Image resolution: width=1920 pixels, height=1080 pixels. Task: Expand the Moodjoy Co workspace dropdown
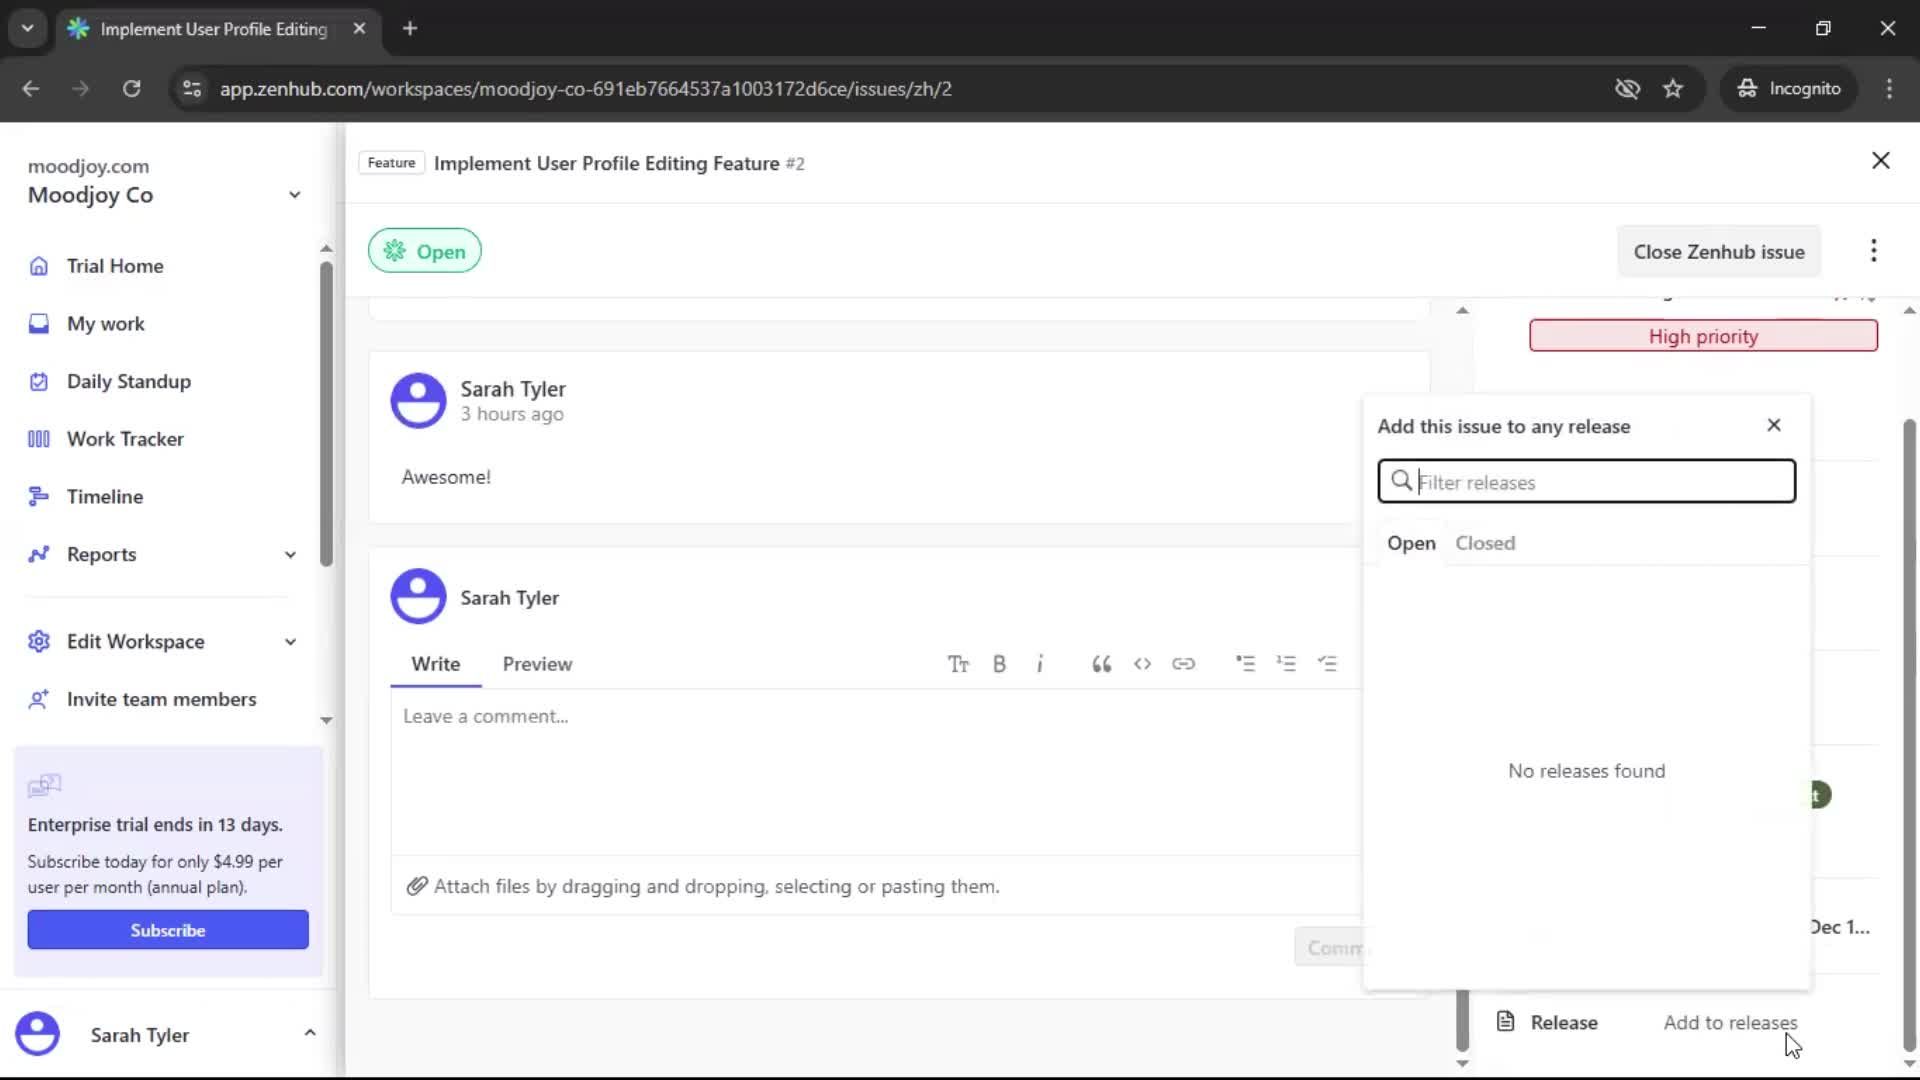coord(293,194)
